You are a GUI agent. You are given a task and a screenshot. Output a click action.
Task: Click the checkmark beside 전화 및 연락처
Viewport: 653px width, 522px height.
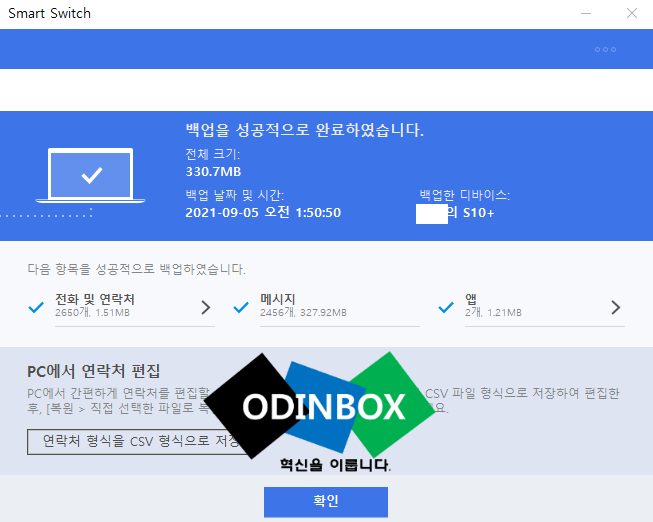[x=36, y=307]
